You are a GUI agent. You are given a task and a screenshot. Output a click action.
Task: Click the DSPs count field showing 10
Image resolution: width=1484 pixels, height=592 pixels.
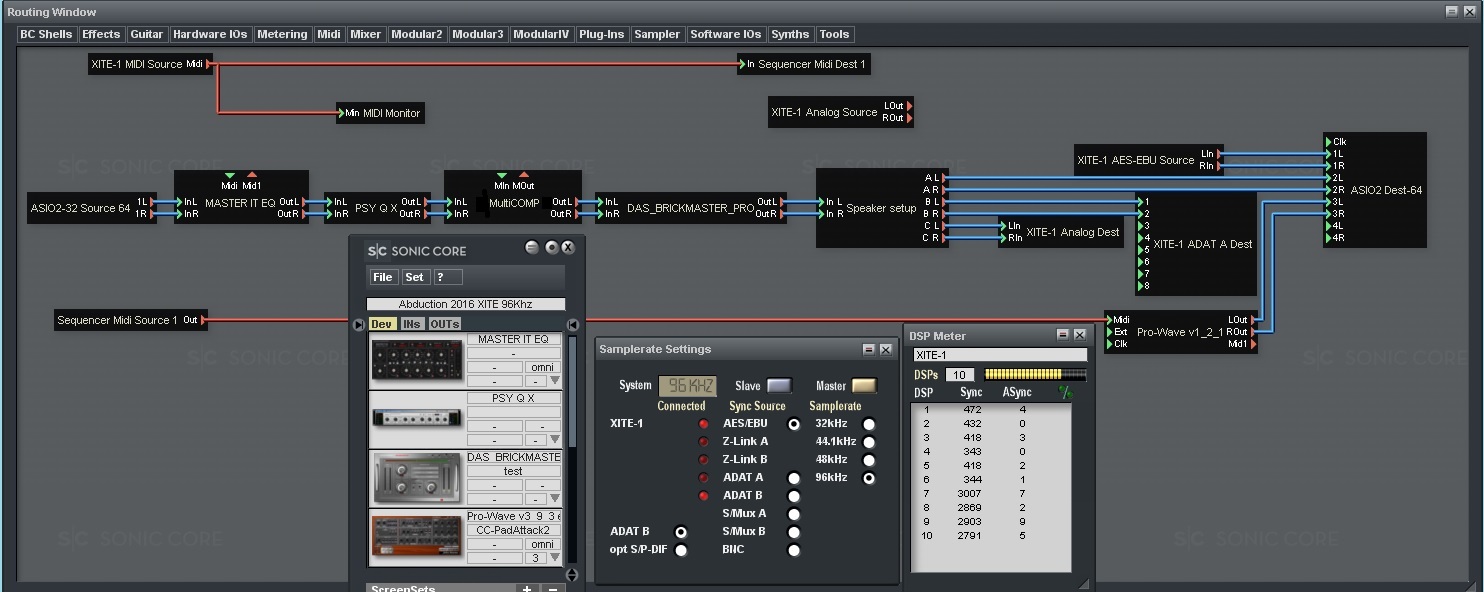pos(960,375)
